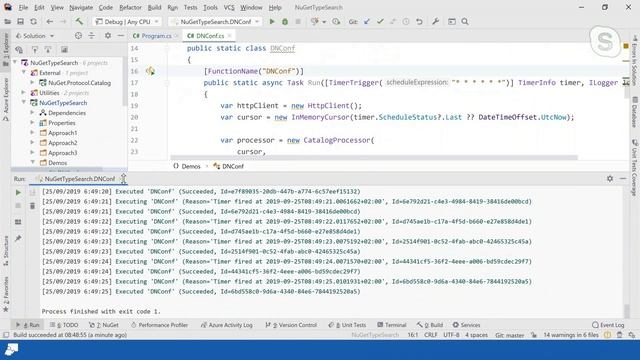
Task: Navigate forward with the right arrow
Action: coord(63,22)
